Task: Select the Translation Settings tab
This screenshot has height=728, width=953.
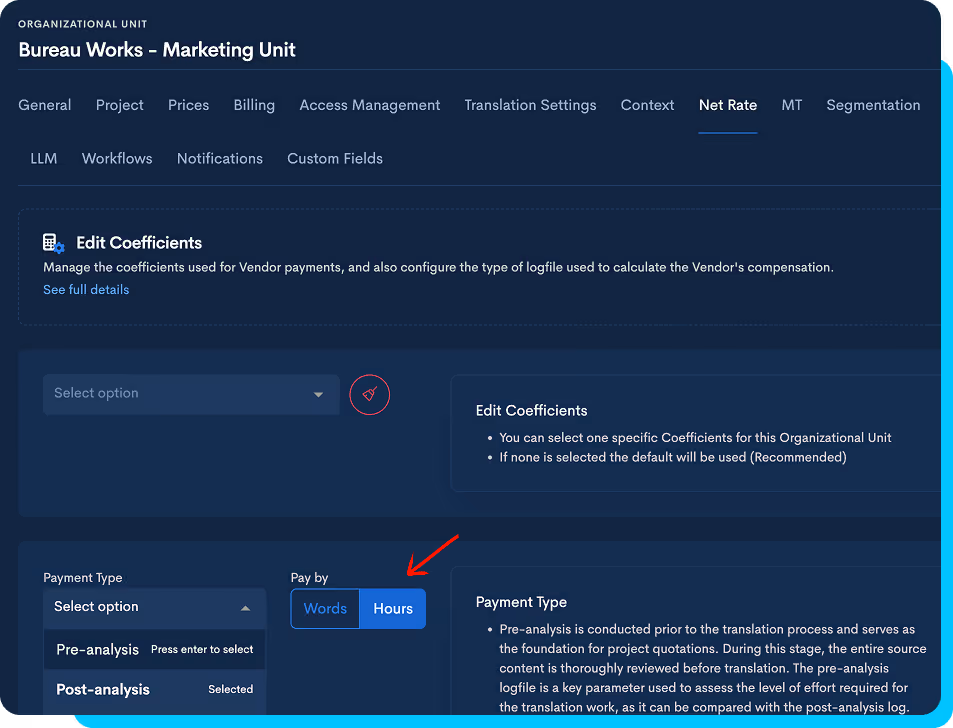Action: click(530, 105)
